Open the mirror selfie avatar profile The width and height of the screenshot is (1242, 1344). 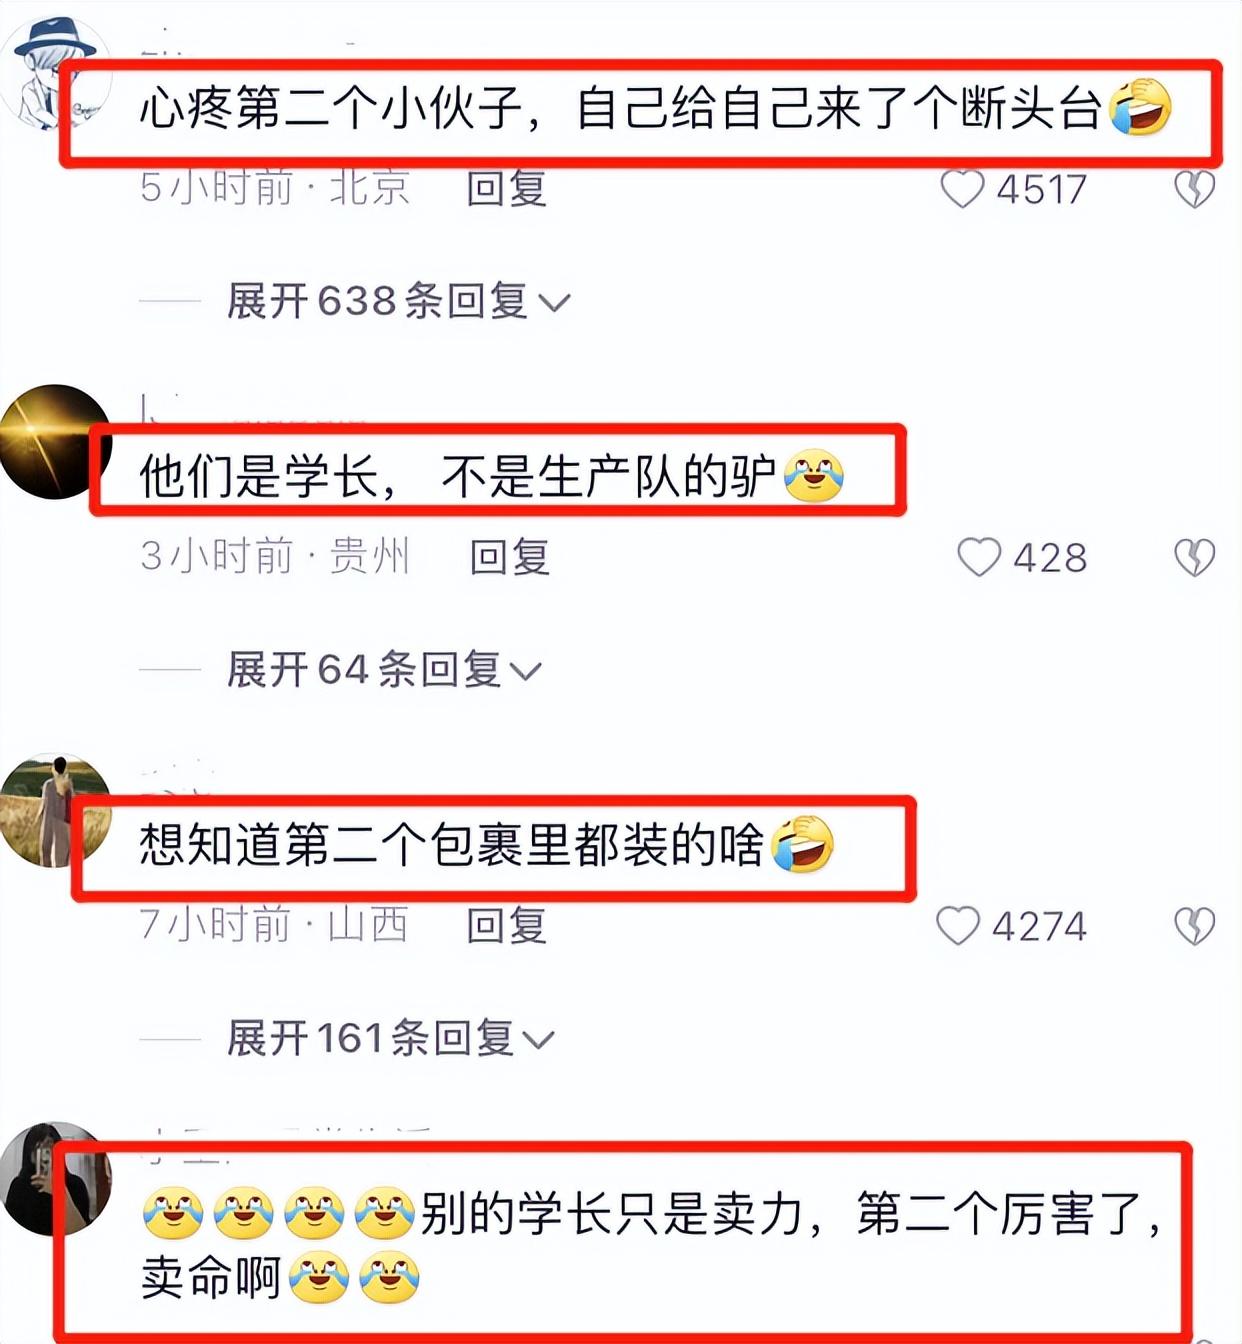pyautogui.click(x=54, y=1178)
